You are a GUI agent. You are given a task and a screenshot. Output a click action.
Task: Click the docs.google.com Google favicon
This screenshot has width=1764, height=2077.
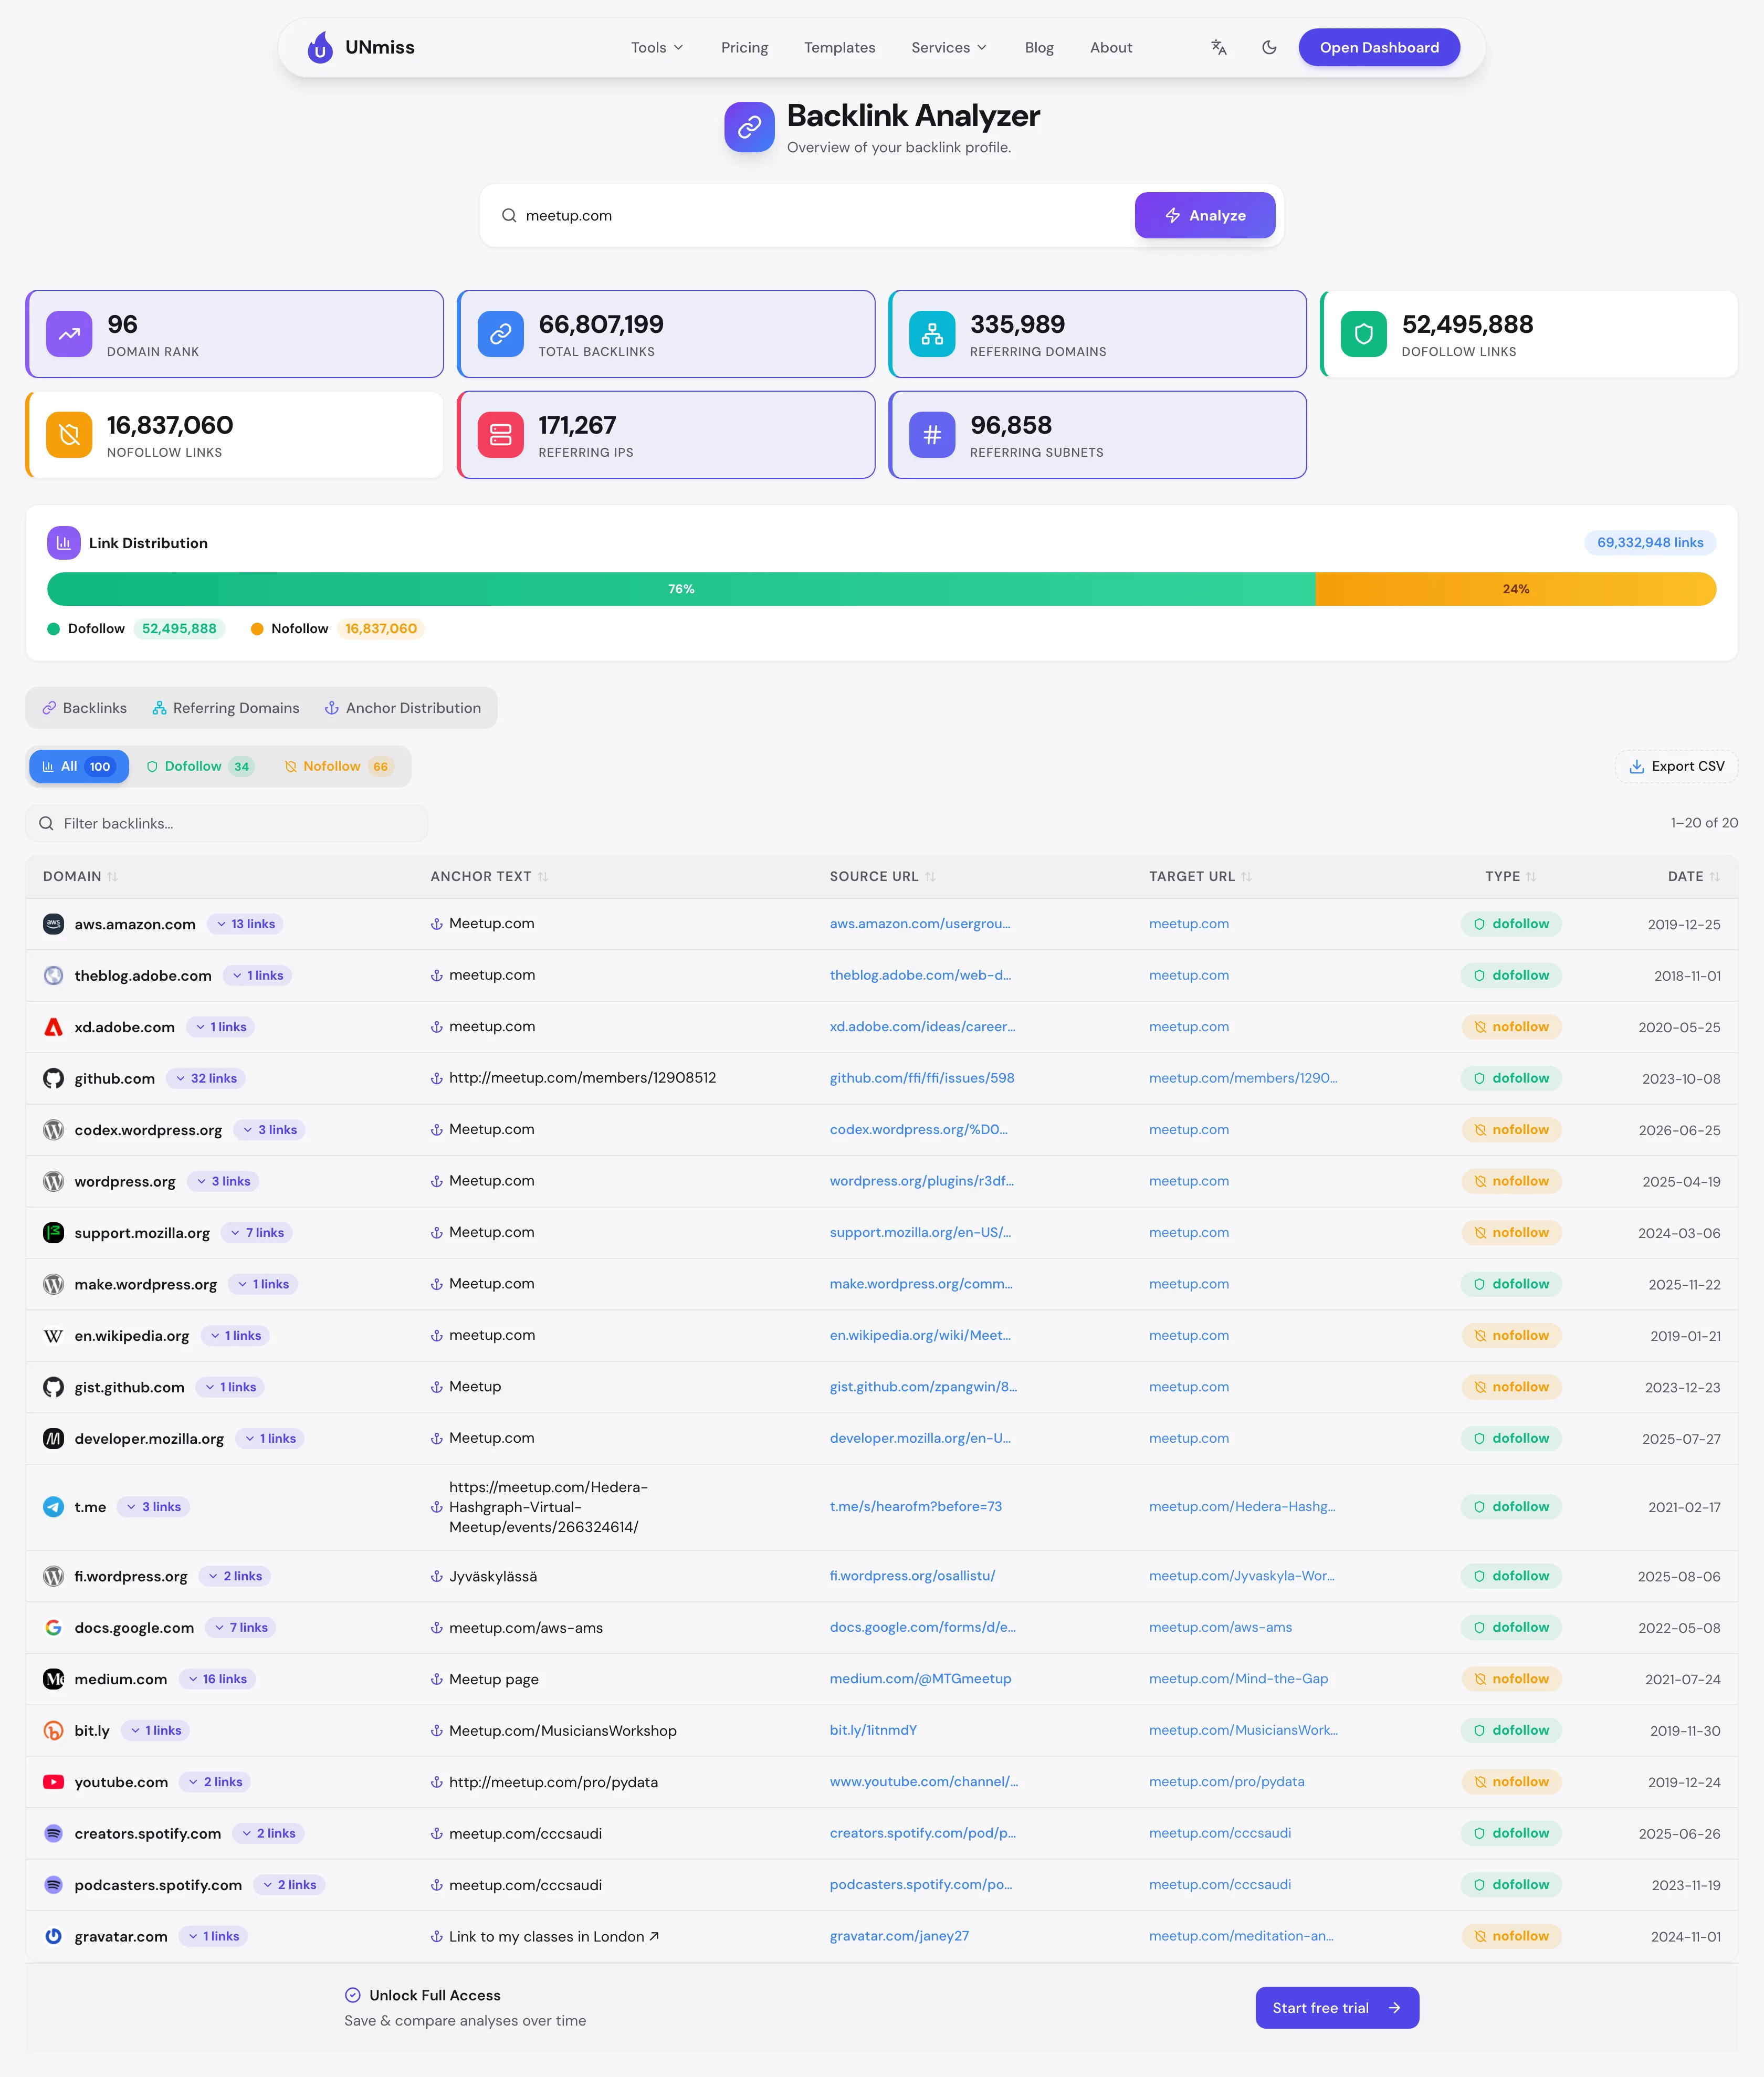click(x=54, y=1628)
